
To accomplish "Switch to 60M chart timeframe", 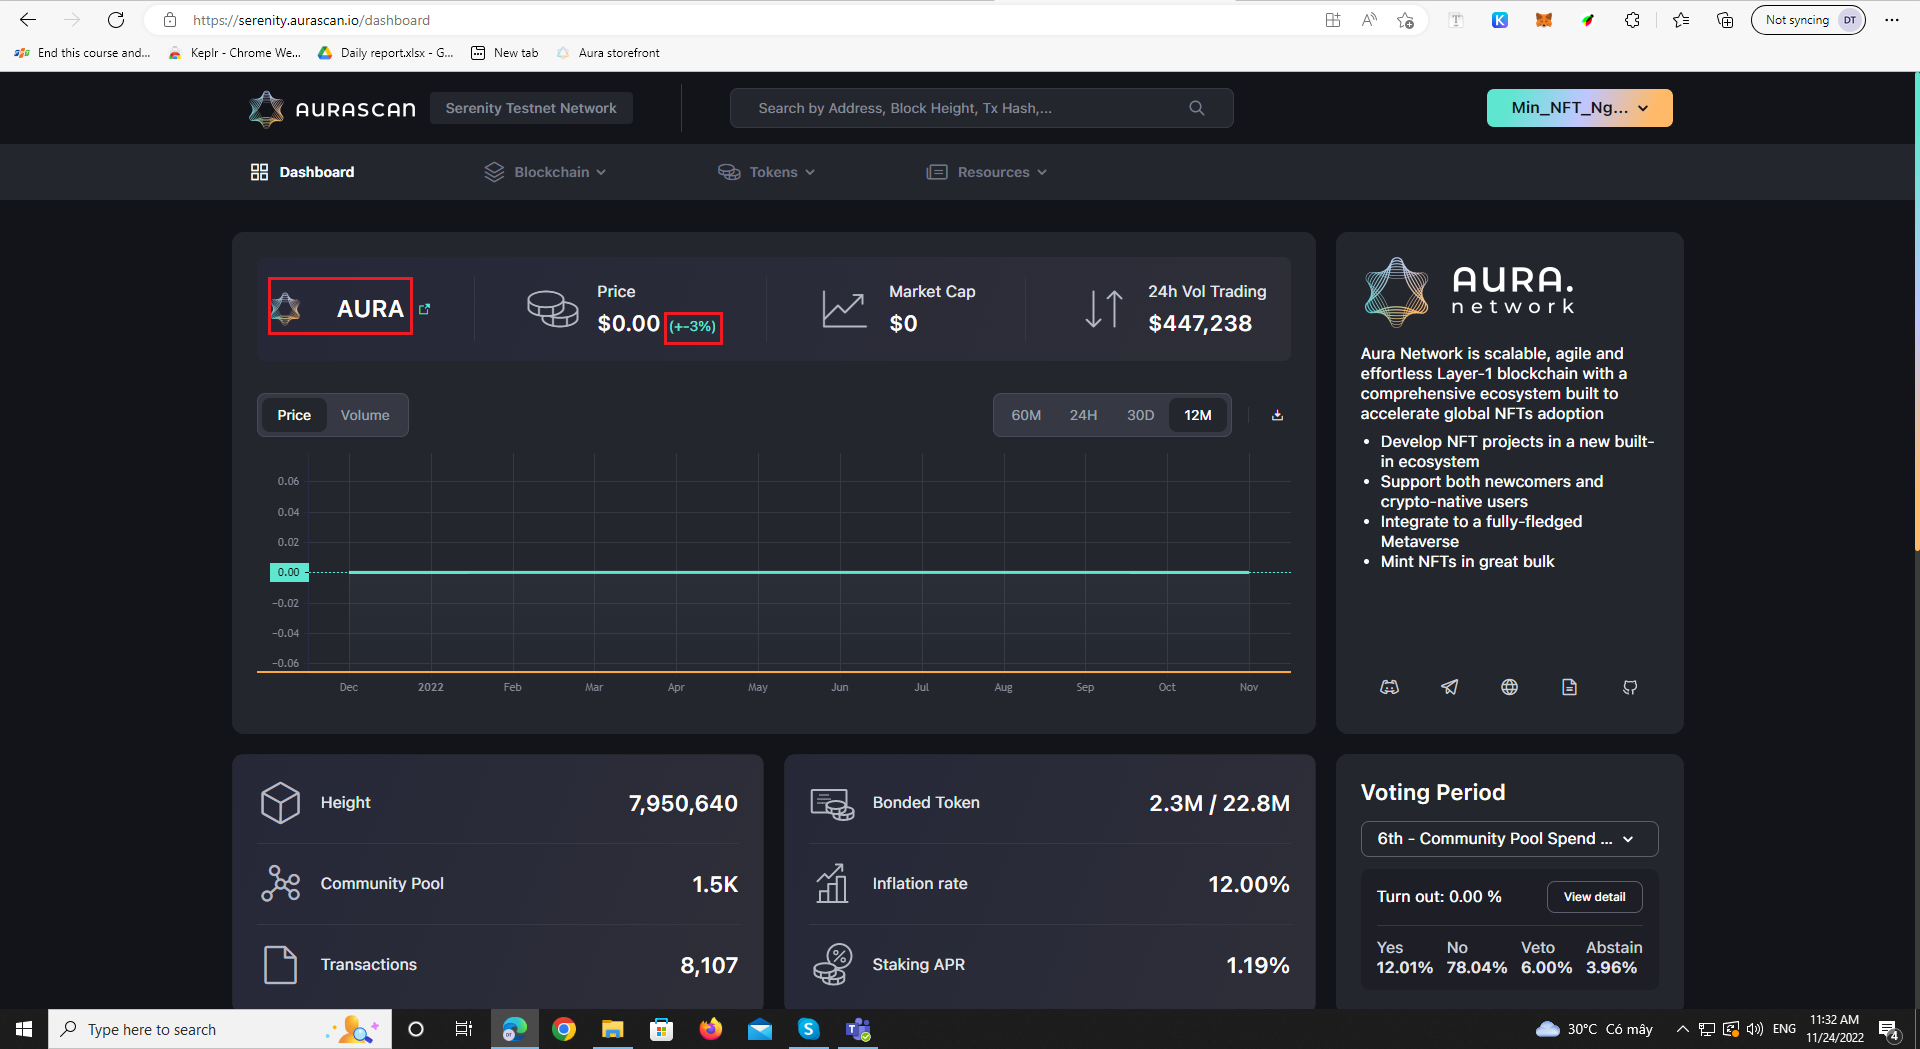I will point(1026,414).
